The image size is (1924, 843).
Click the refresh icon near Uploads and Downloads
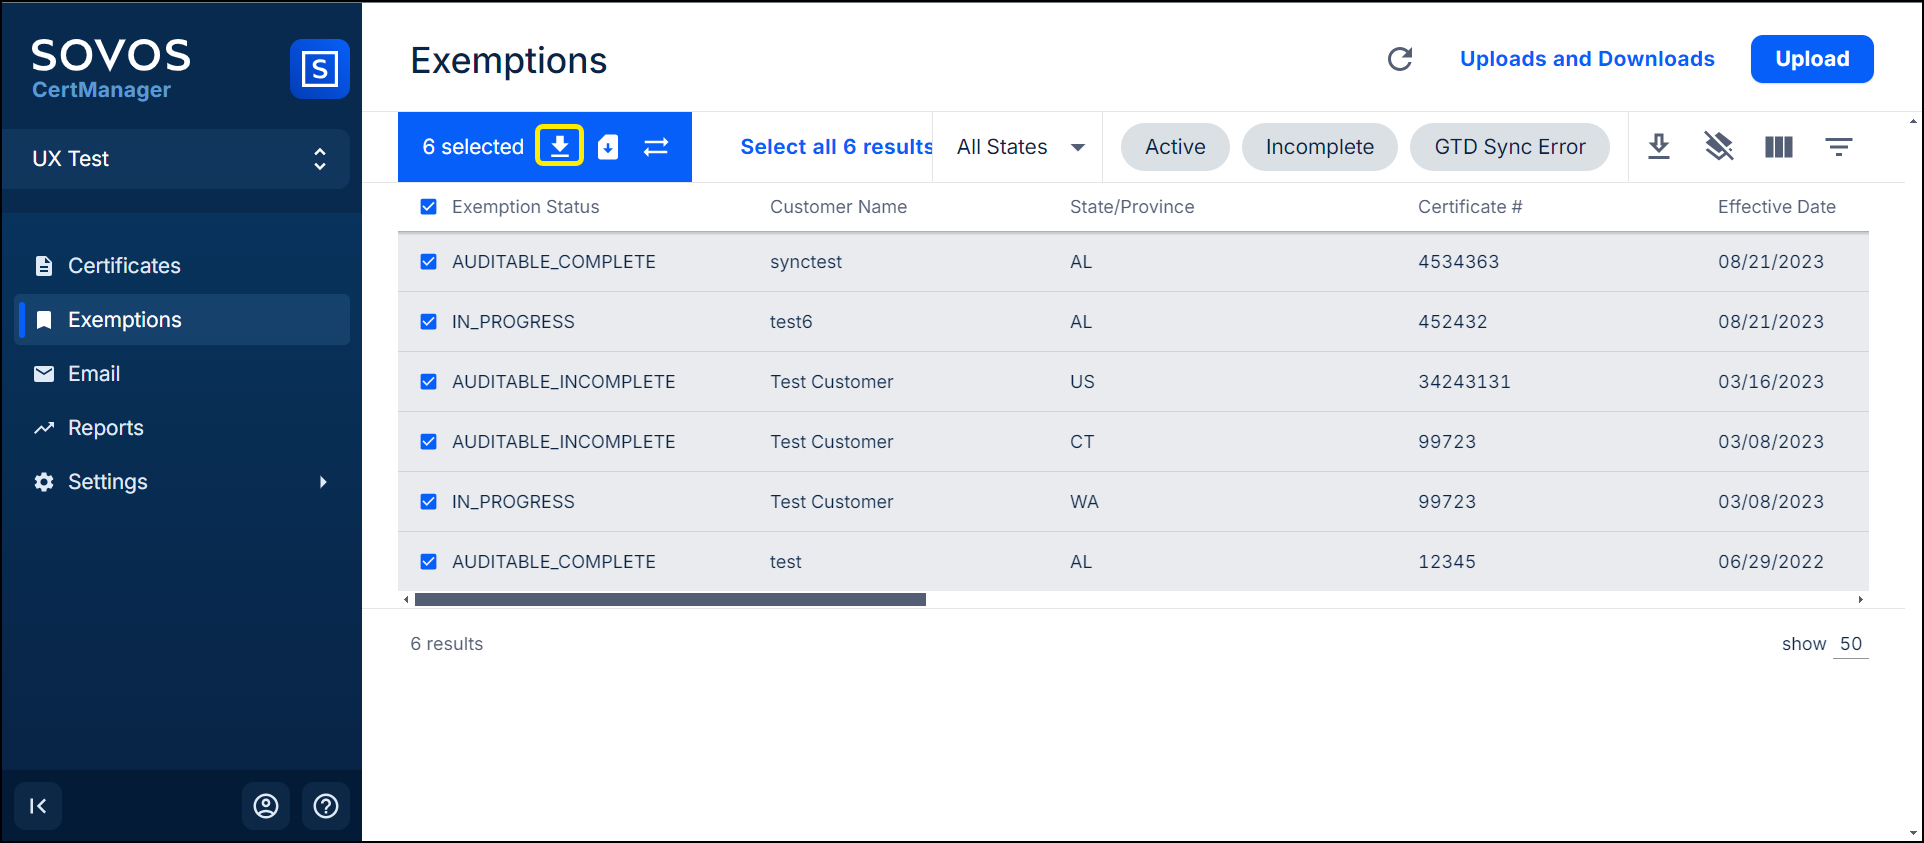(1400, 59)
